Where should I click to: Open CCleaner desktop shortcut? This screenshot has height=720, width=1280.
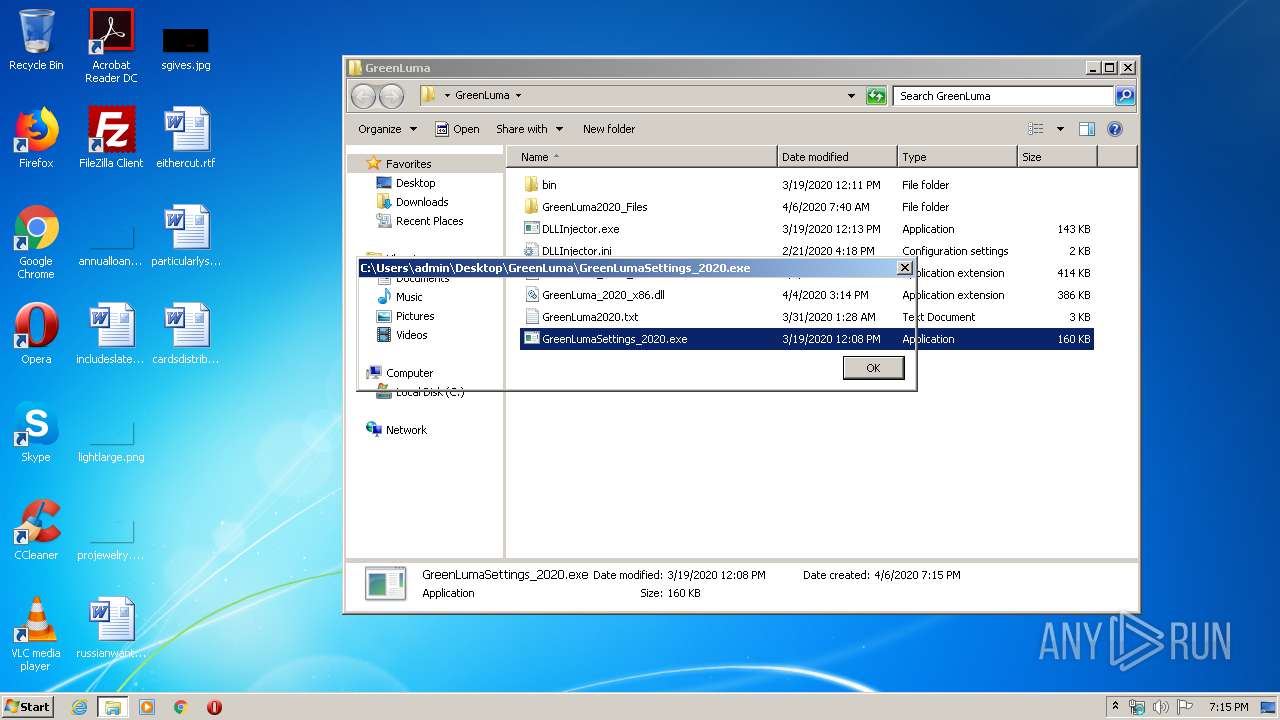36,530
